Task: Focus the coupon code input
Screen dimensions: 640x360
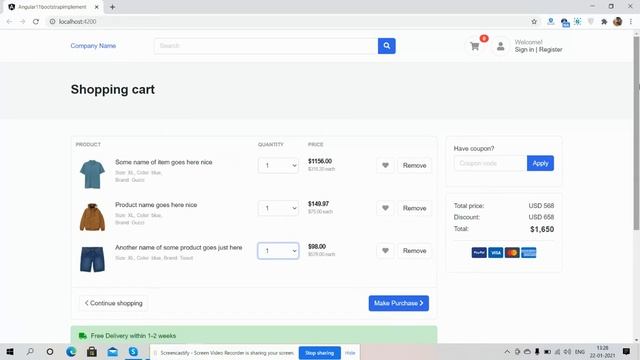Action: [x=490, y=163]
